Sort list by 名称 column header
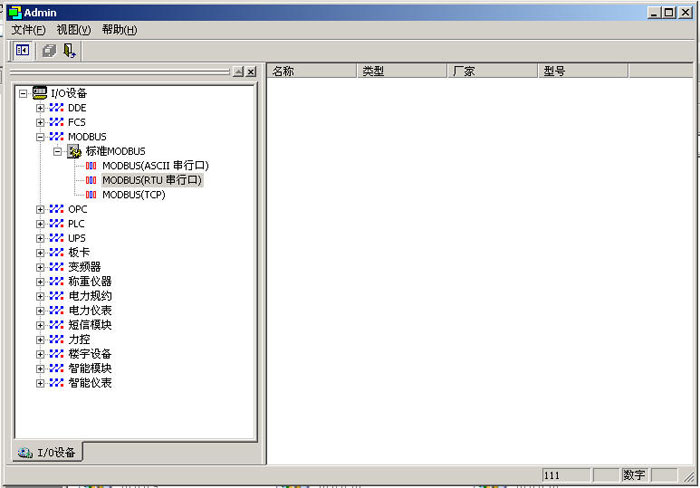This screenshot has height=488, width=700. point(312,71)
